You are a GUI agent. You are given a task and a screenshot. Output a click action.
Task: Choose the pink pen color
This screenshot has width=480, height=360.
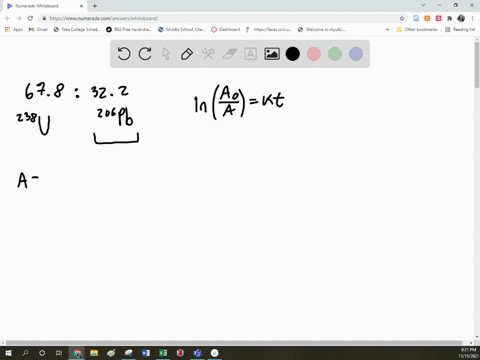point(314,54)
